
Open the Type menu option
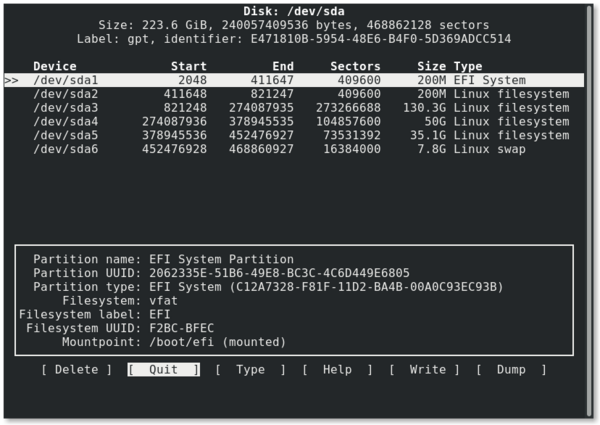250,370
